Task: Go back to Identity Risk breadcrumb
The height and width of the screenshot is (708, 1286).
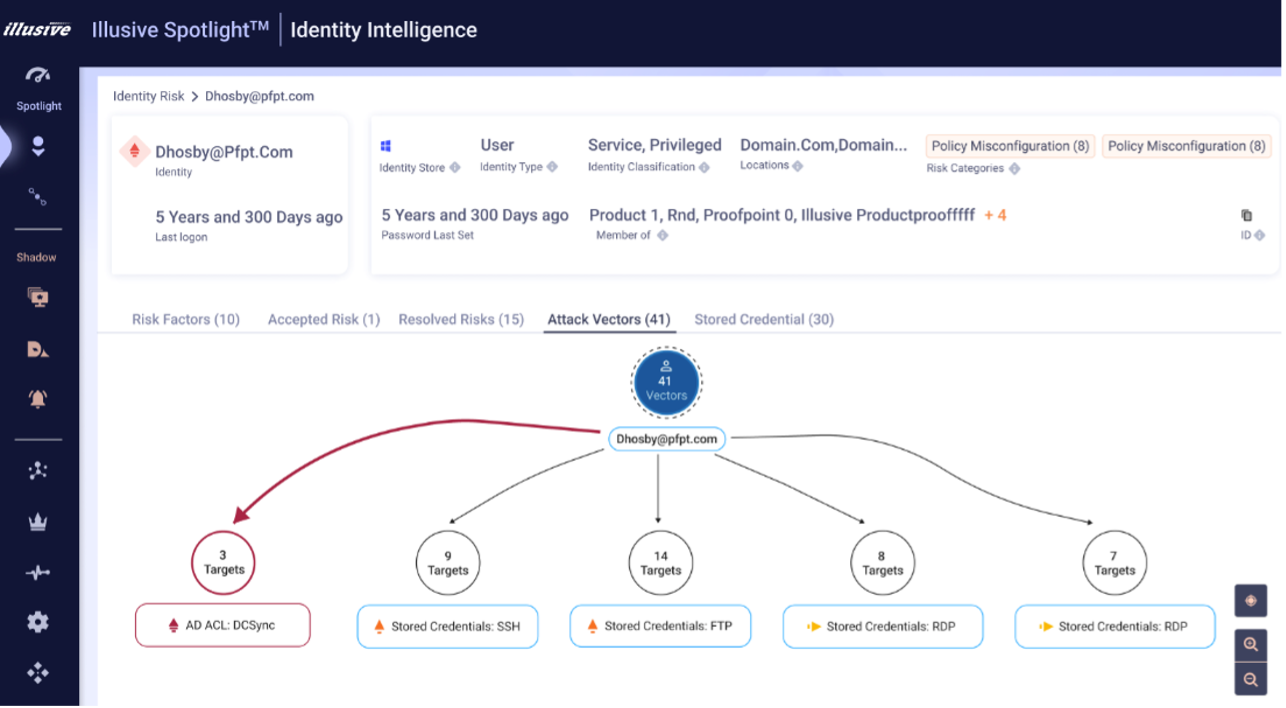Action: pos(149,96)
